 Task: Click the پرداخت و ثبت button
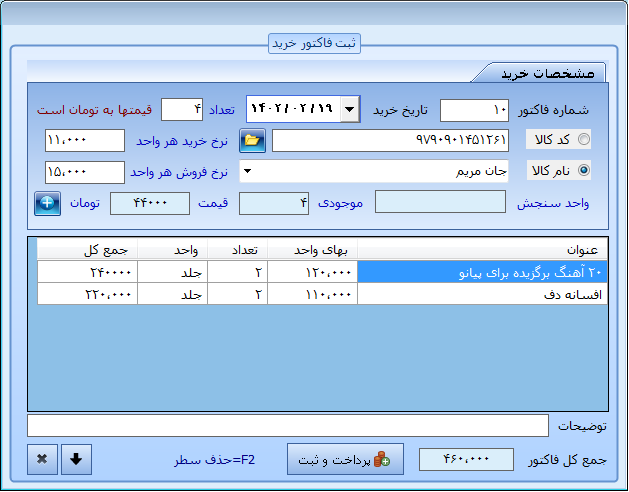[345, 459]
